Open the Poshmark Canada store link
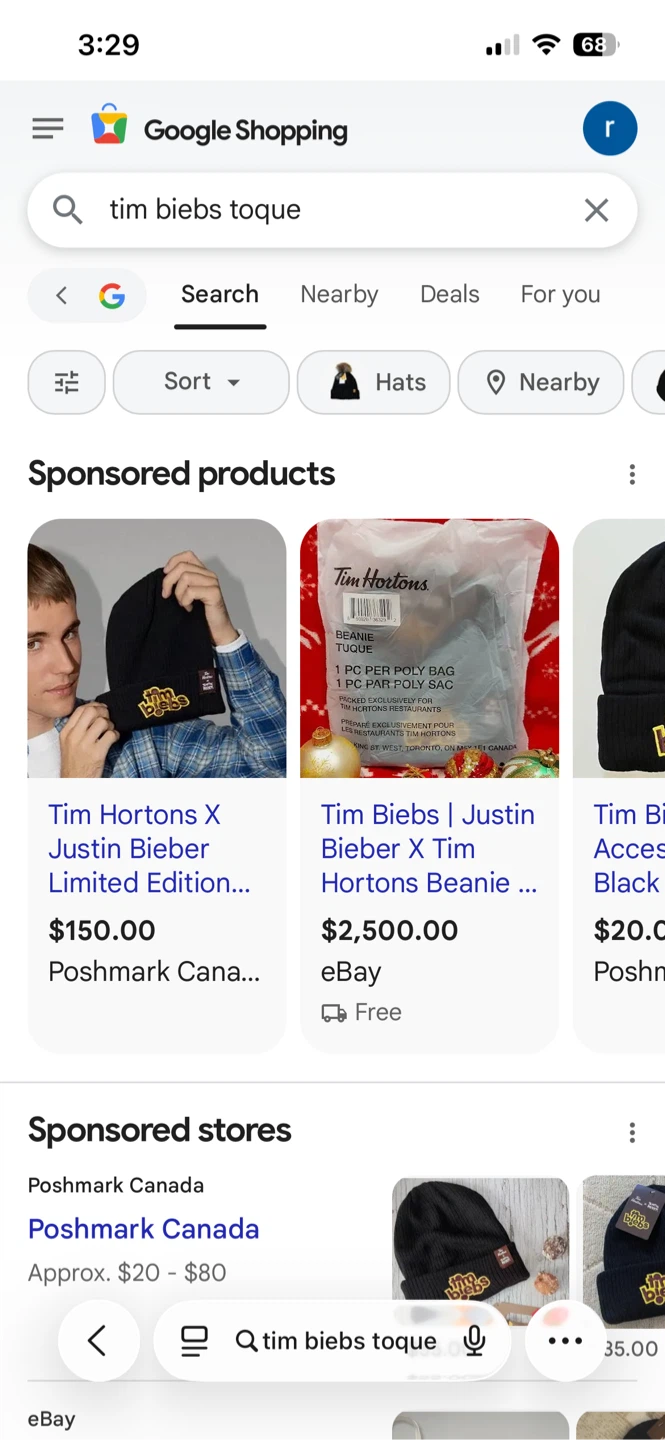 (143, 1228)
